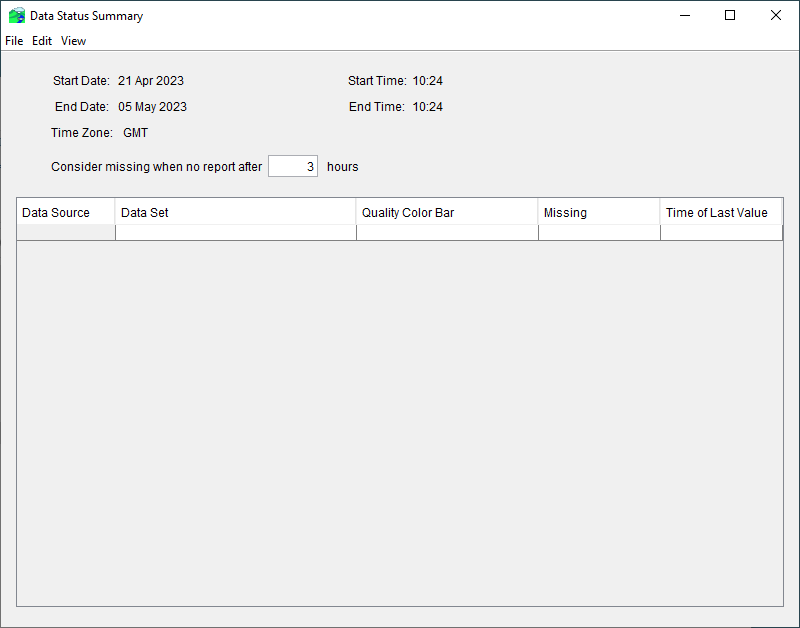This screenshot has width=800, height=628.
Task: Click the Data Set column header
Action: point(236,212)
